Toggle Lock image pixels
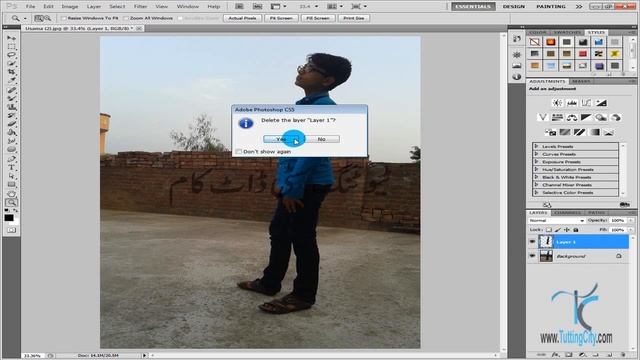The width and height of the screenshot is (640, 360). pos(558,230)
